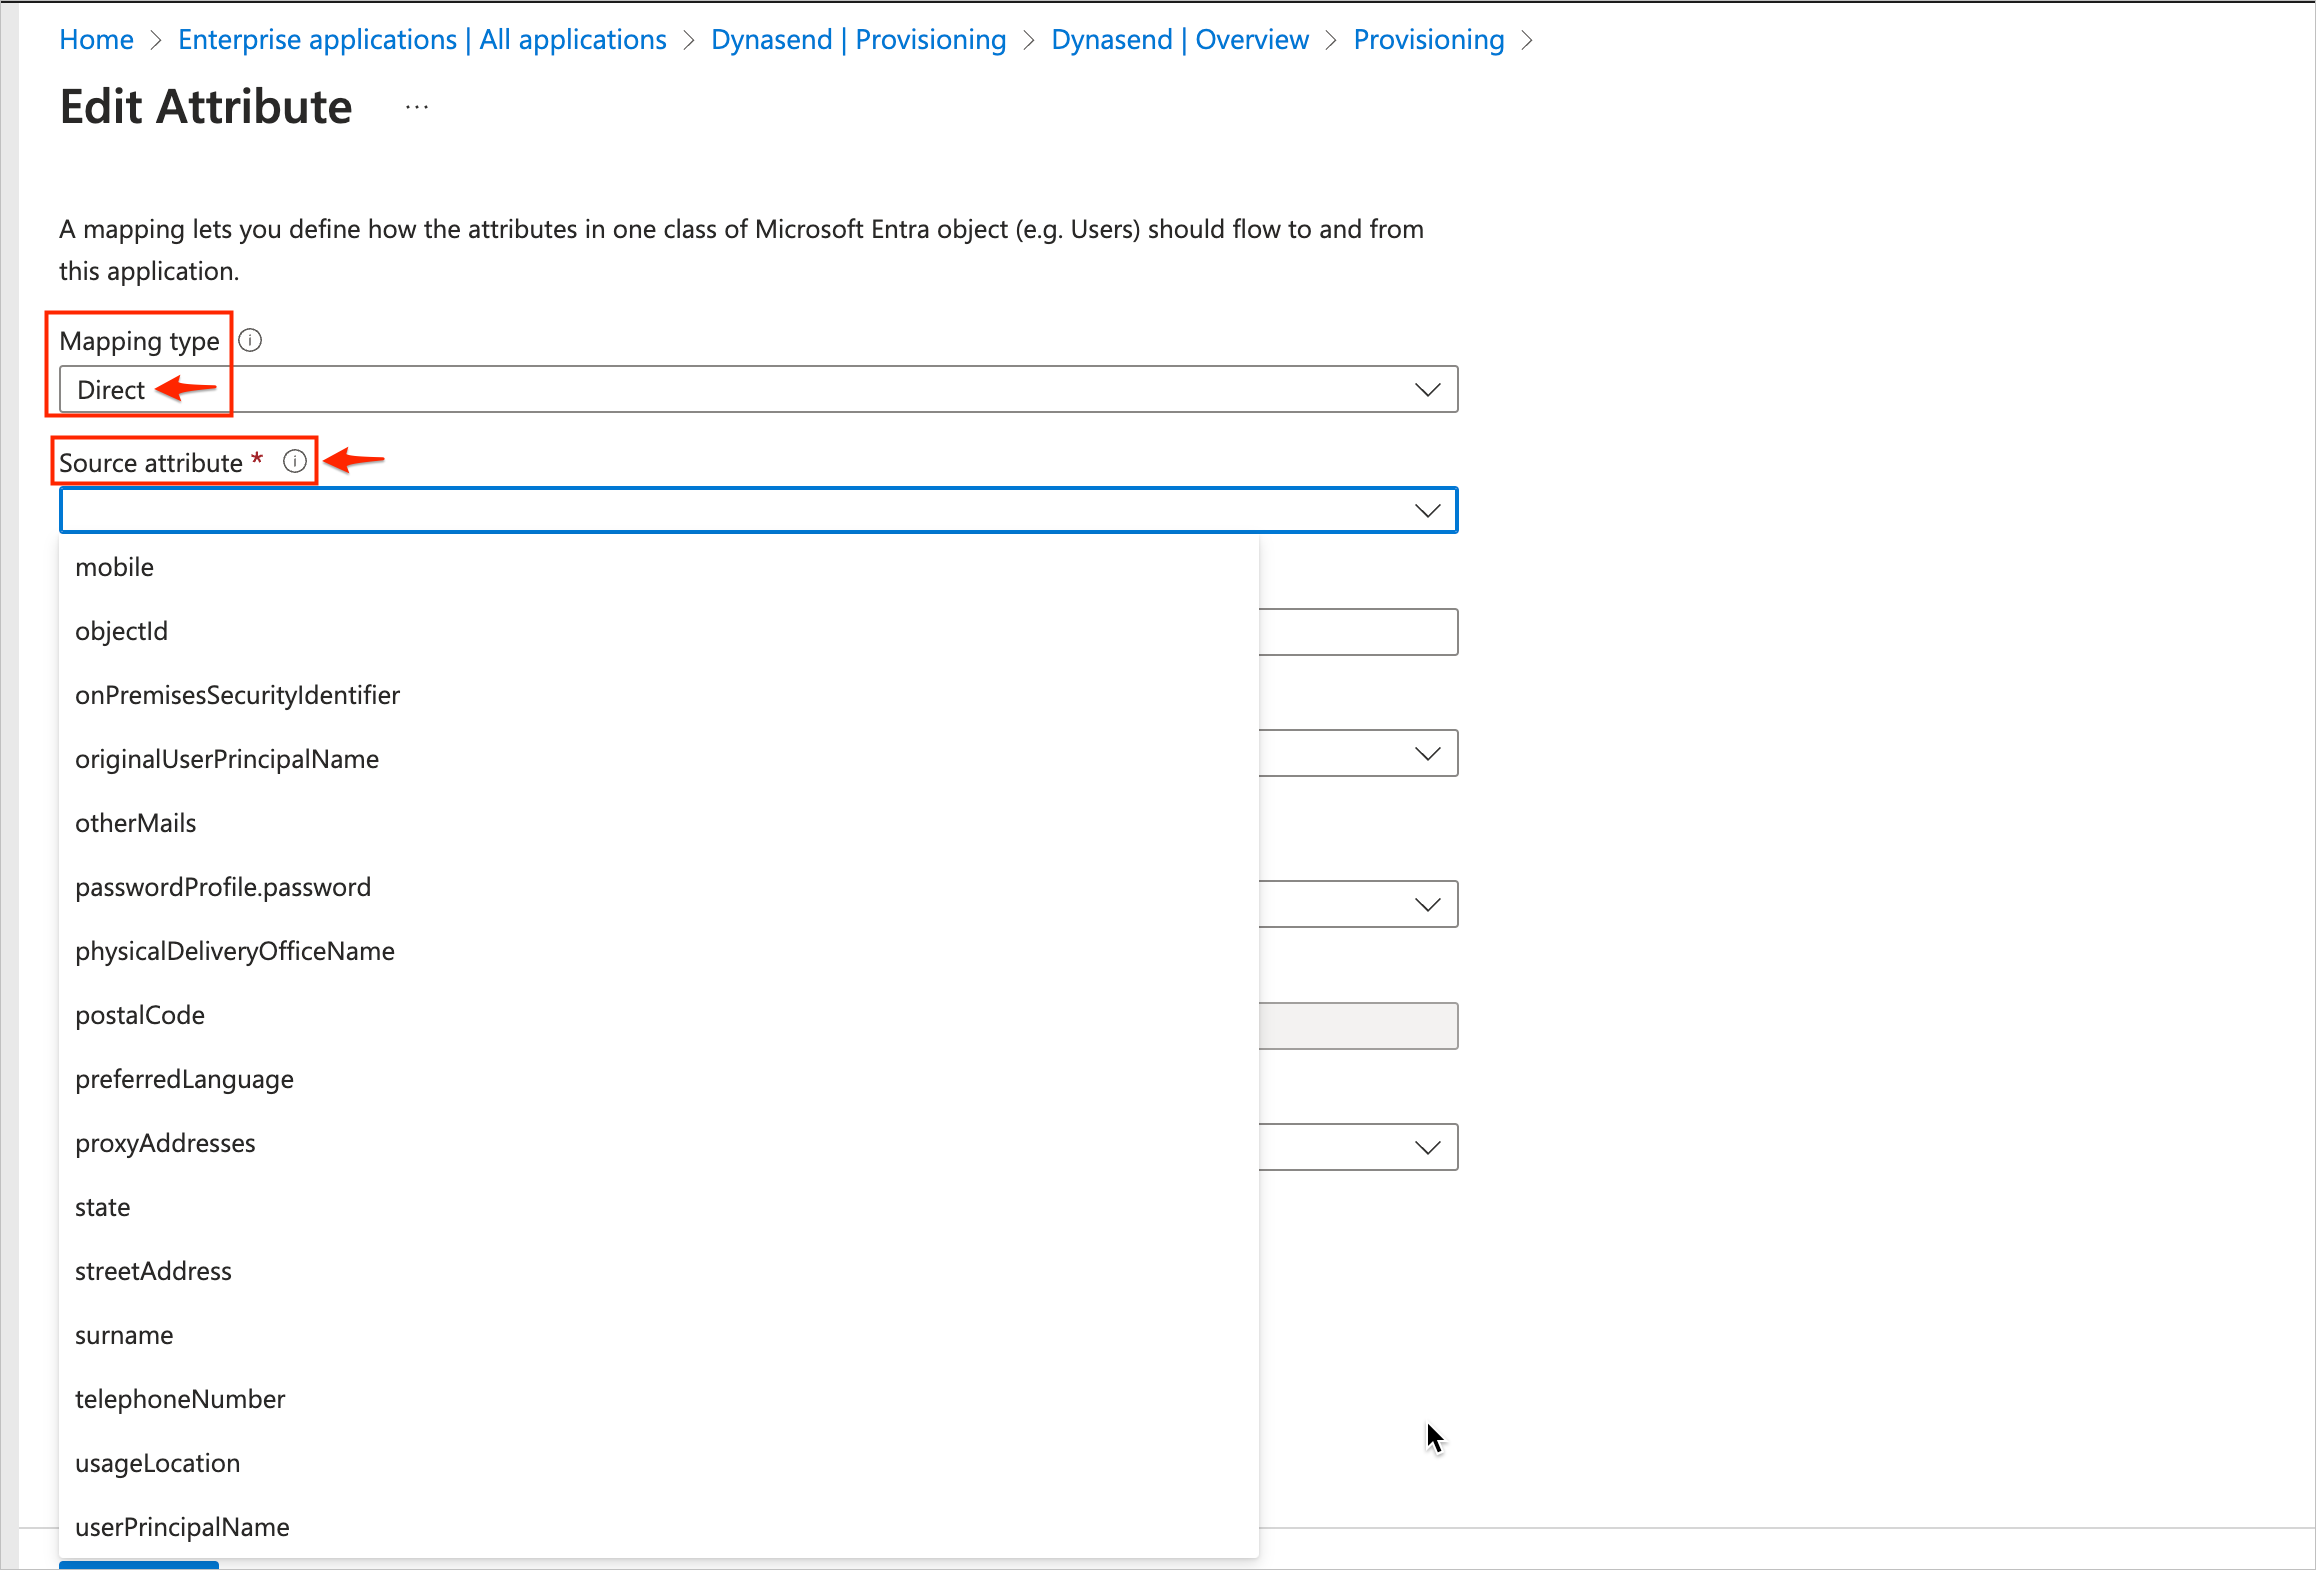Select otherMails from the dropdown list
The width and height of the screenshot is (2316, 1570).
pyautogui.click(x=136, y=822)
